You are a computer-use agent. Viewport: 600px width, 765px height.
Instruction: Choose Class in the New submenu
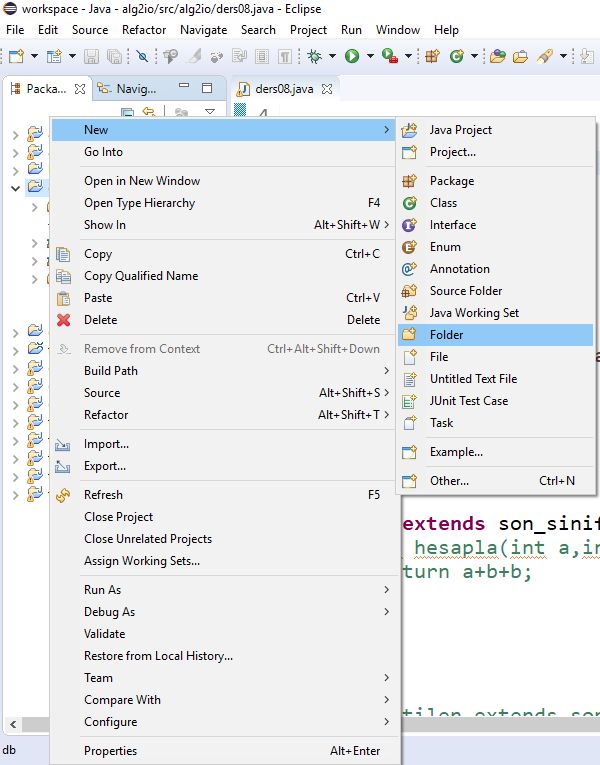[x=495, y=203]
